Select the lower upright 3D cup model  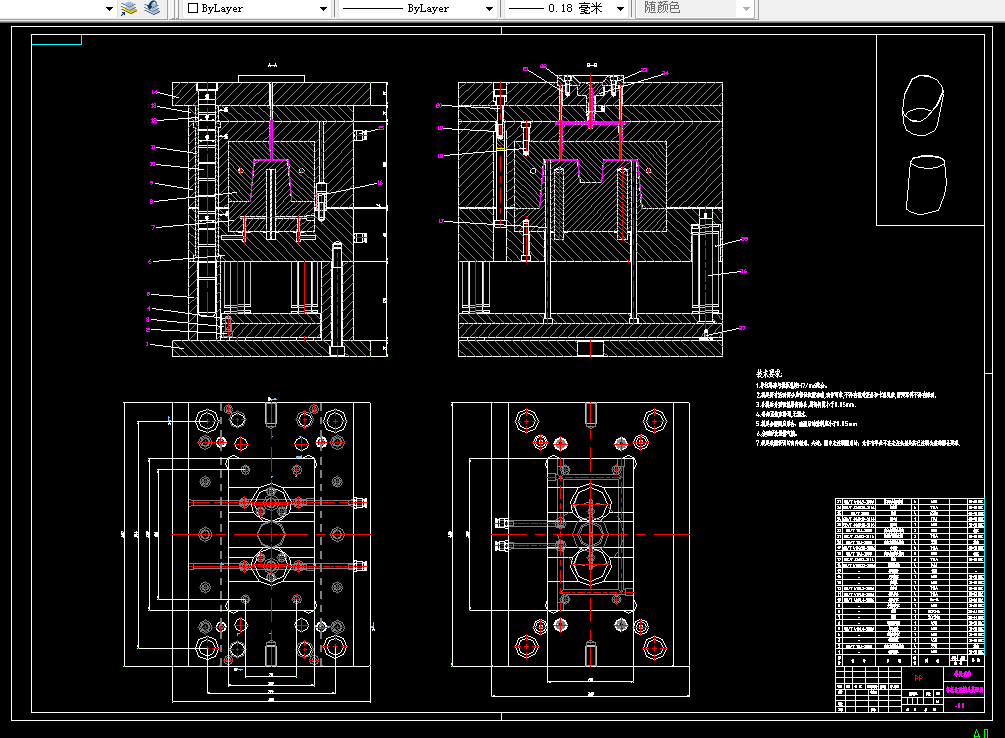tap(926, 184)
